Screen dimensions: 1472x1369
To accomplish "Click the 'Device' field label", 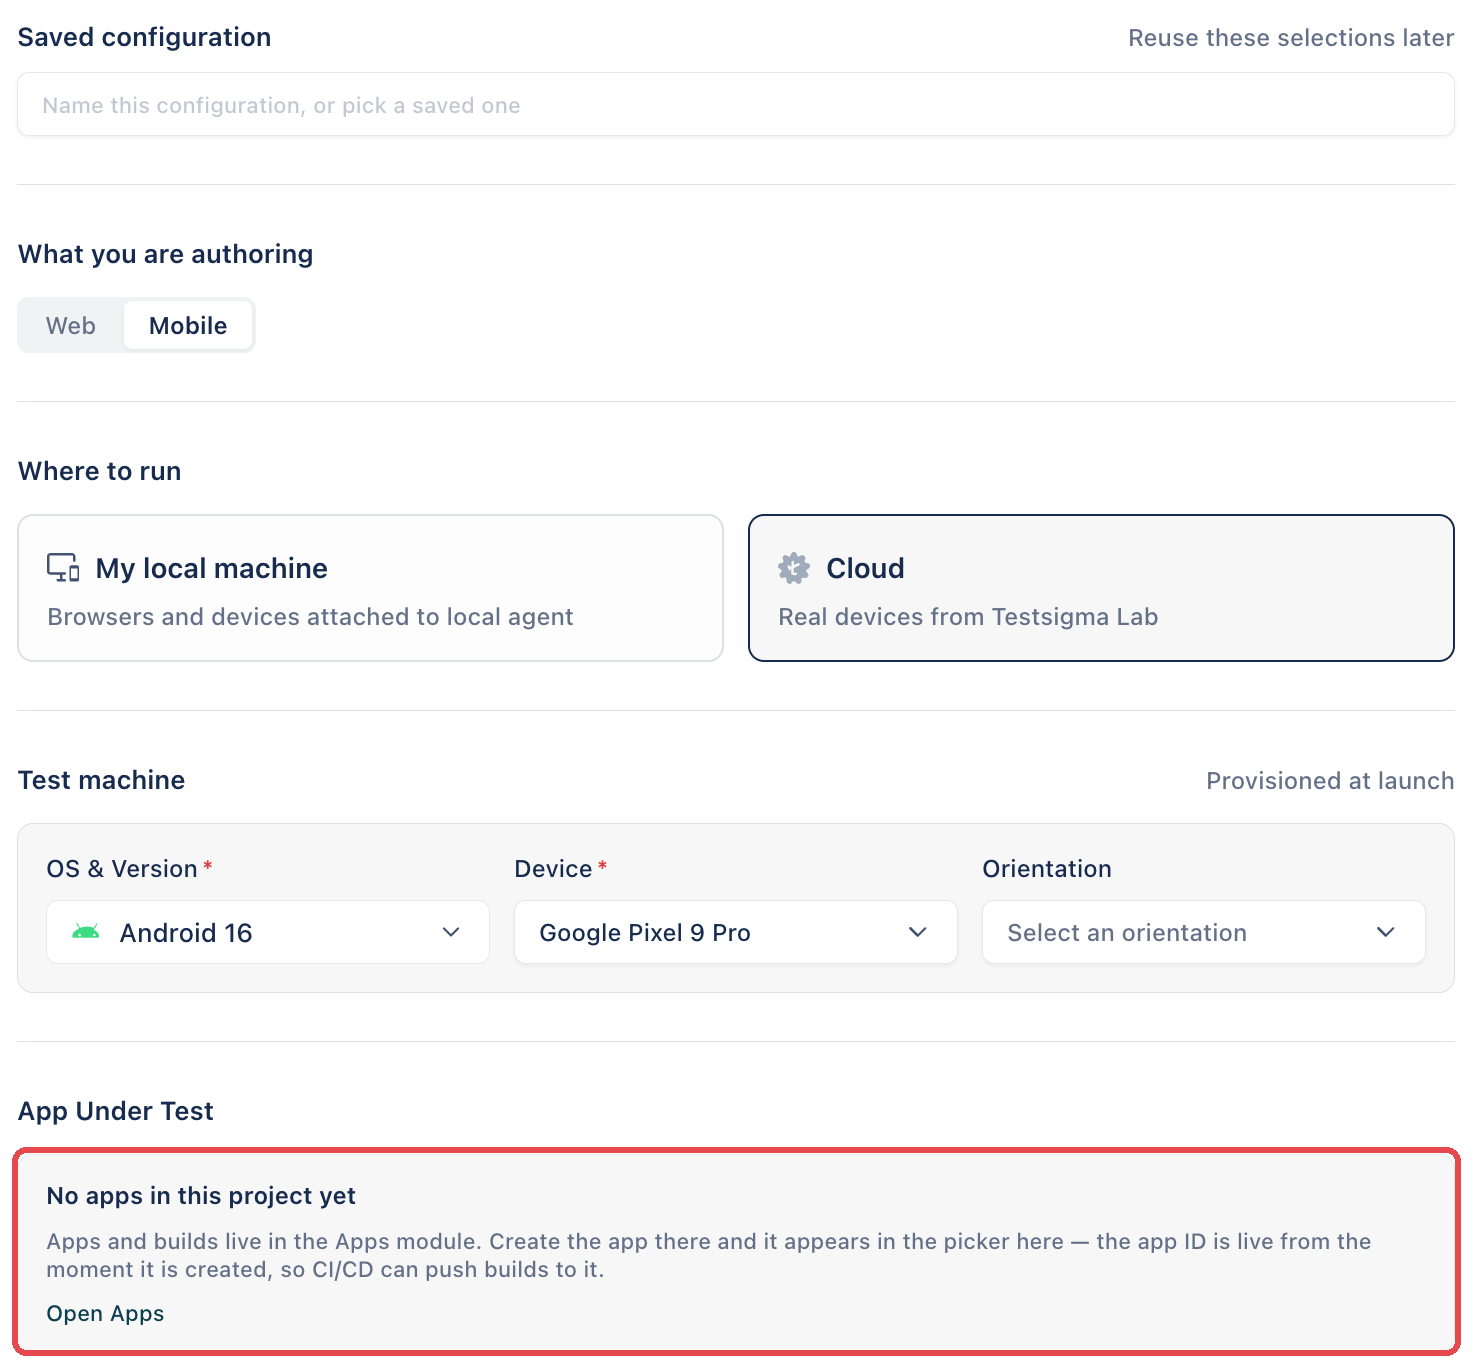I will 553,869.
